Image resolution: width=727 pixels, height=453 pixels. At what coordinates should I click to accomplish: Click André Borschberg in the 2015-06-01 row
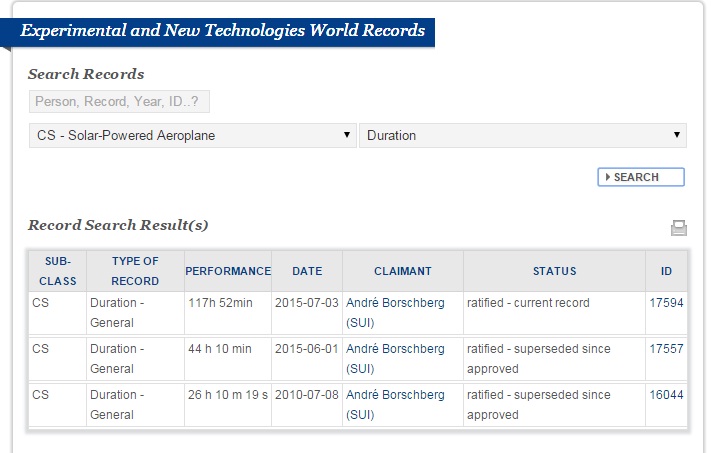point(395,349)
